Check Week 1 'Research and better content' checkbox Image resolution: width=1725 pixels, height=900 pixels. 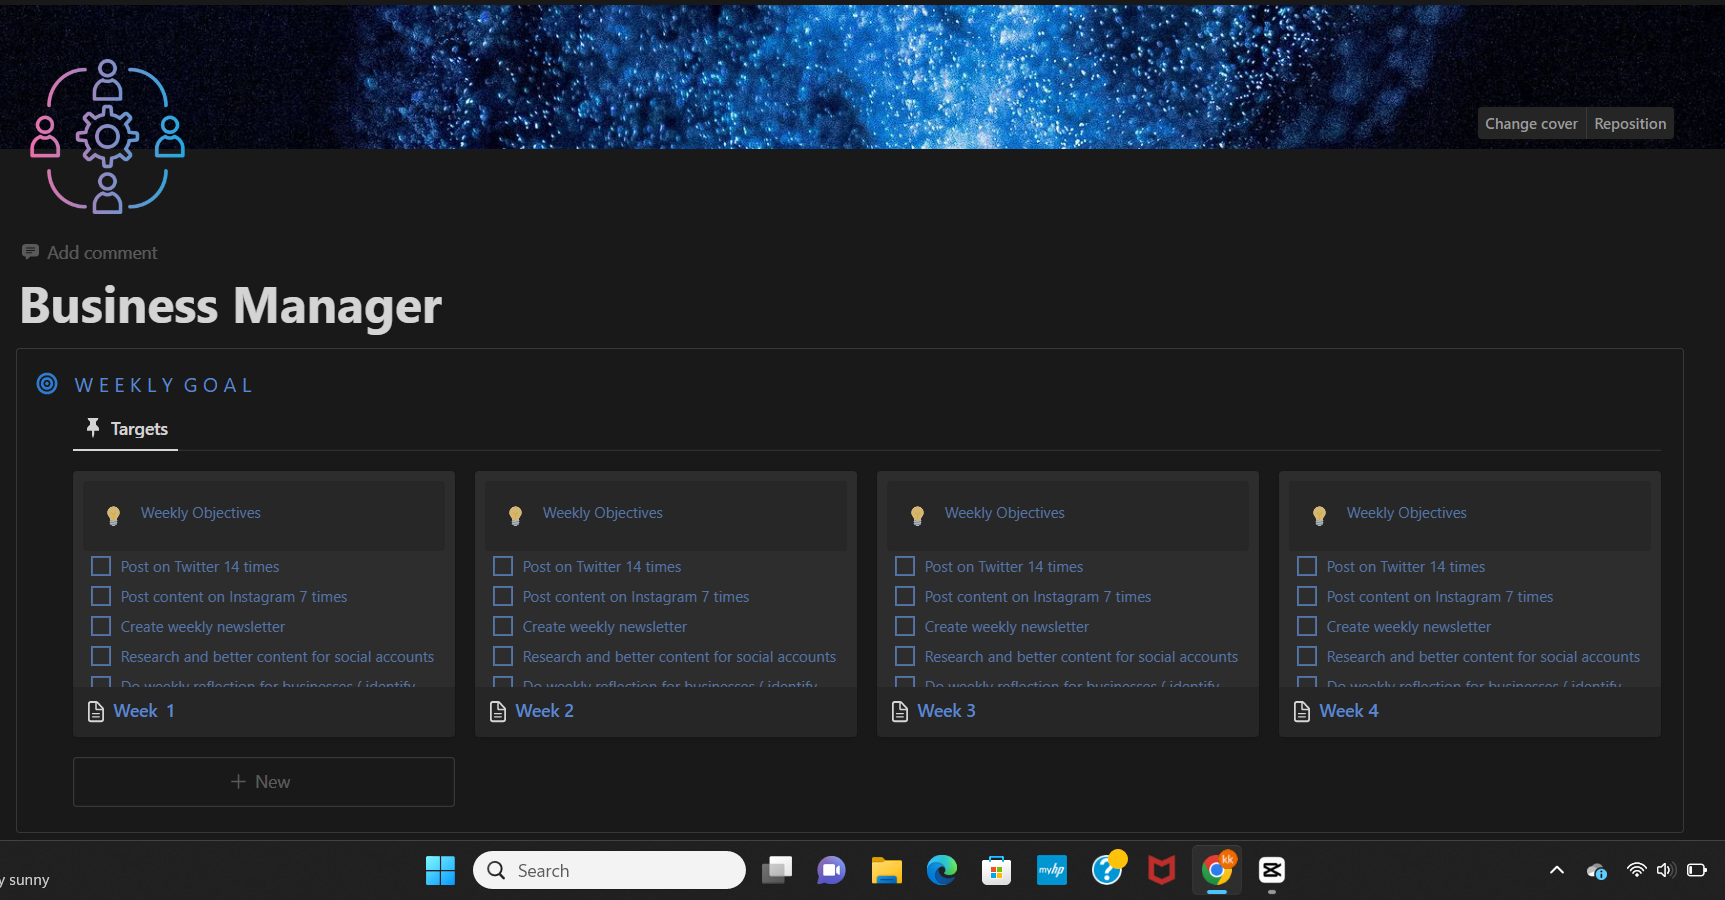(101, 657)
